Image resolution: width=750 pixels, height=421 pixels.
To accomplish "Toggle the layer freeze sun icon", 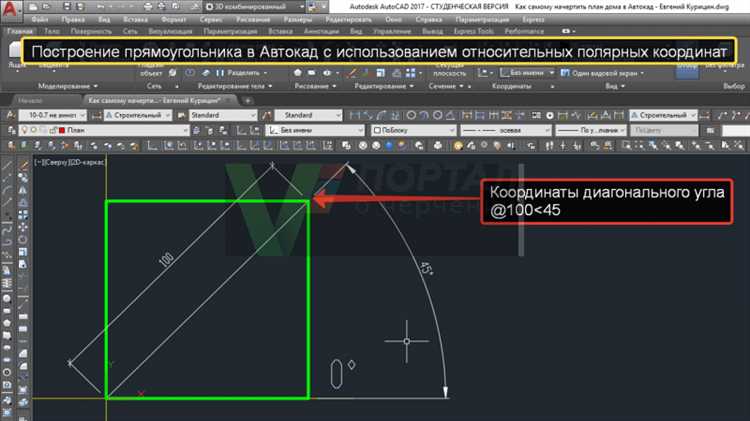I will 32,130.
